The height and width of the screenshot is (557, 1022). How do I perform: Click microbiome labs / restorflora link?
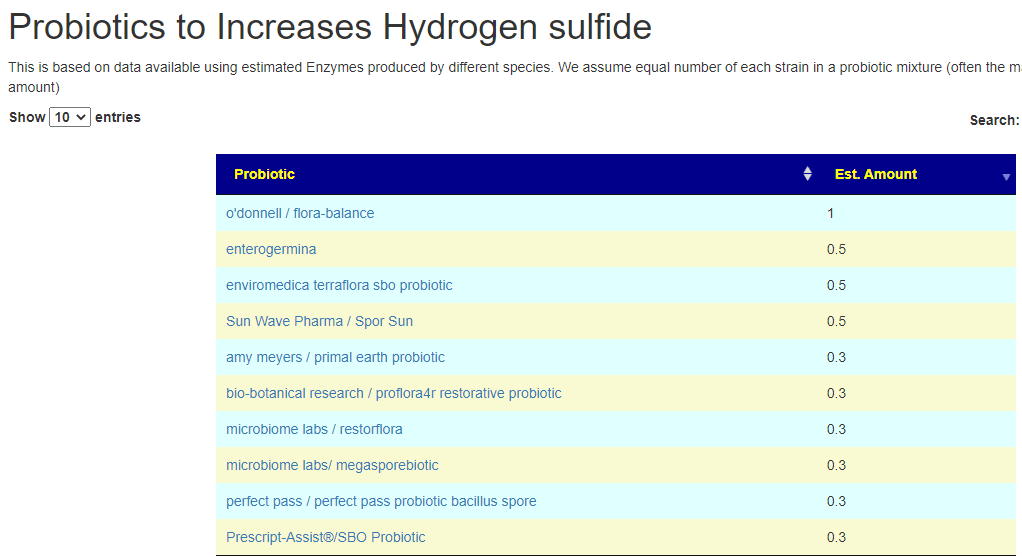[314, 429]
